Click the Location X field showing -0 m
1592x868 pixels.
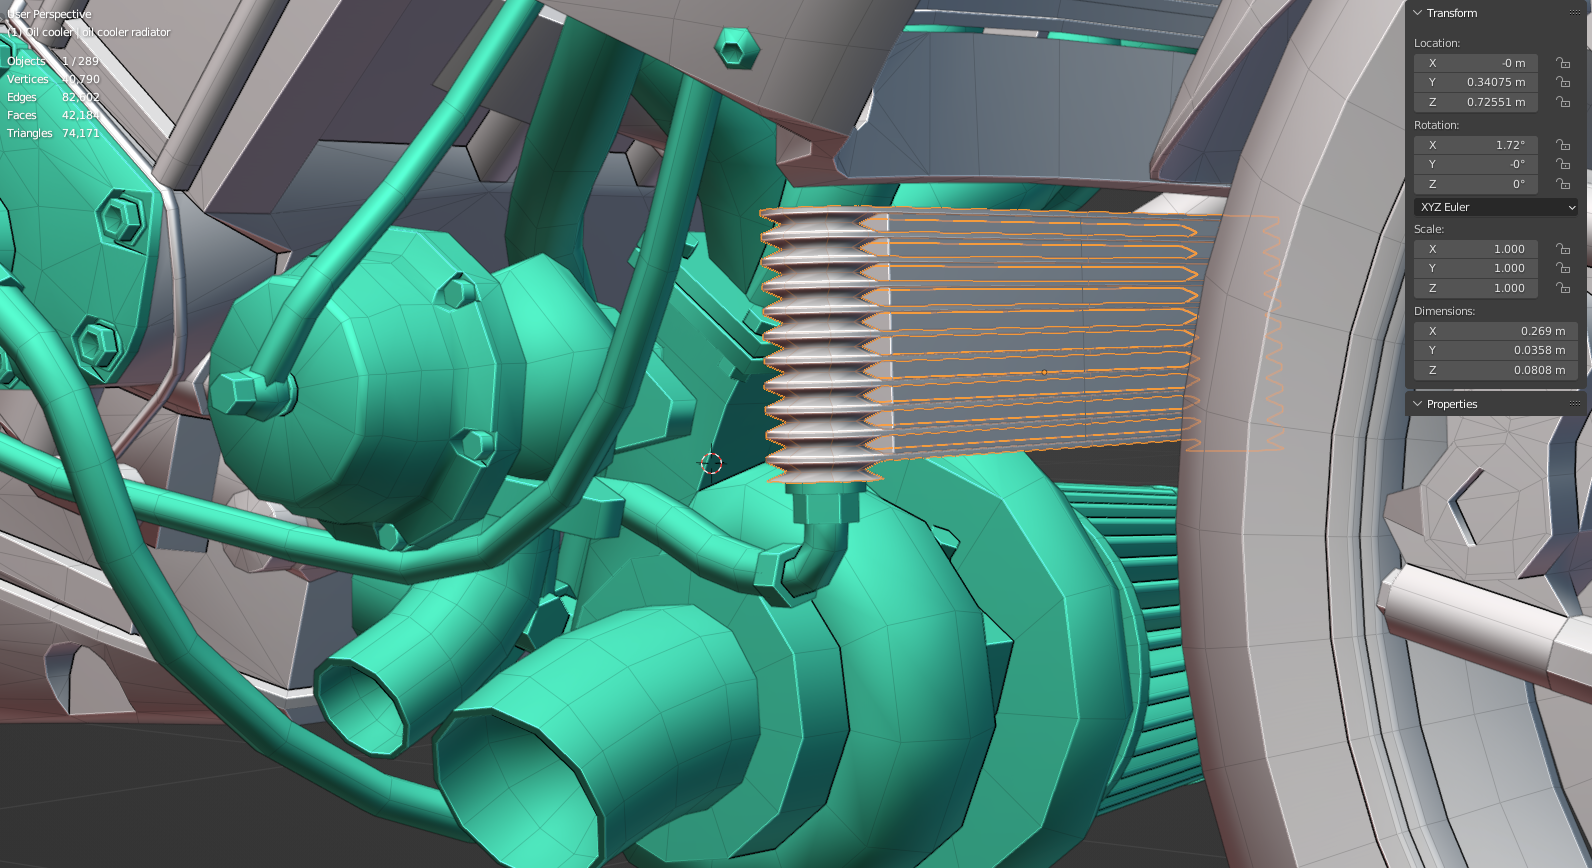pyautogui.click(x=1476, y=63)
